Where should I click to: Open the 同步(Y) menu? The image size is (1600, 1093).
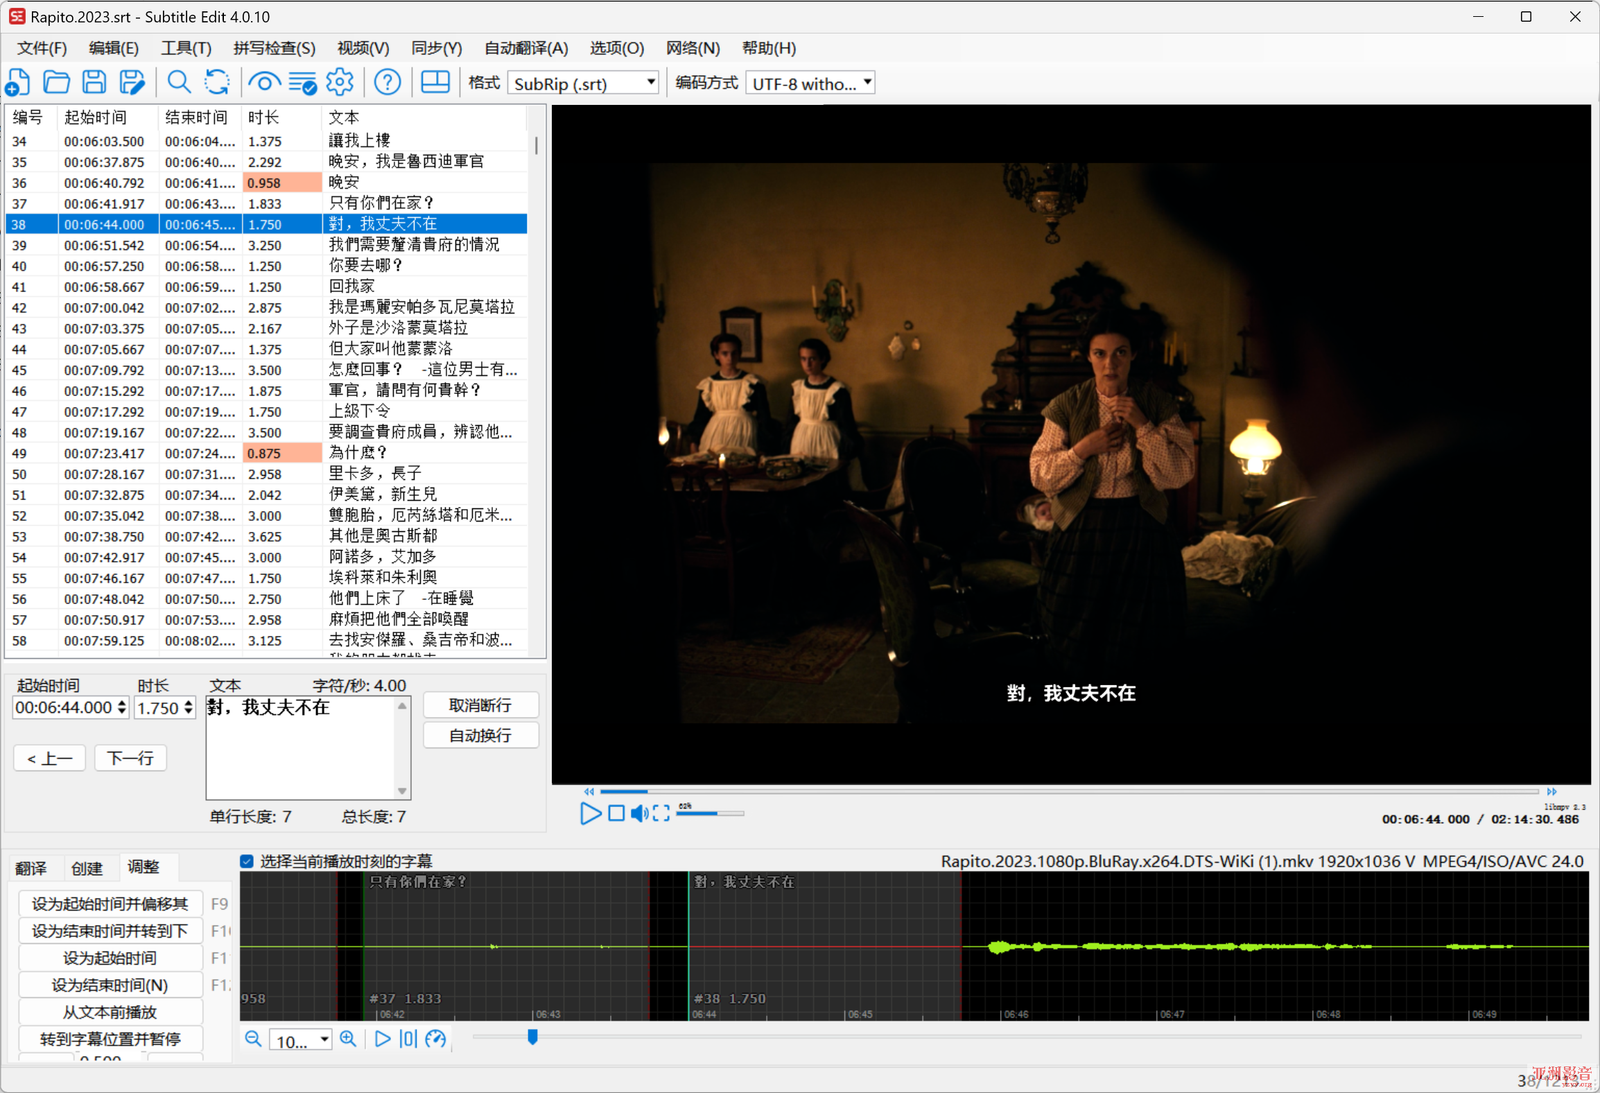click(436, 48)
